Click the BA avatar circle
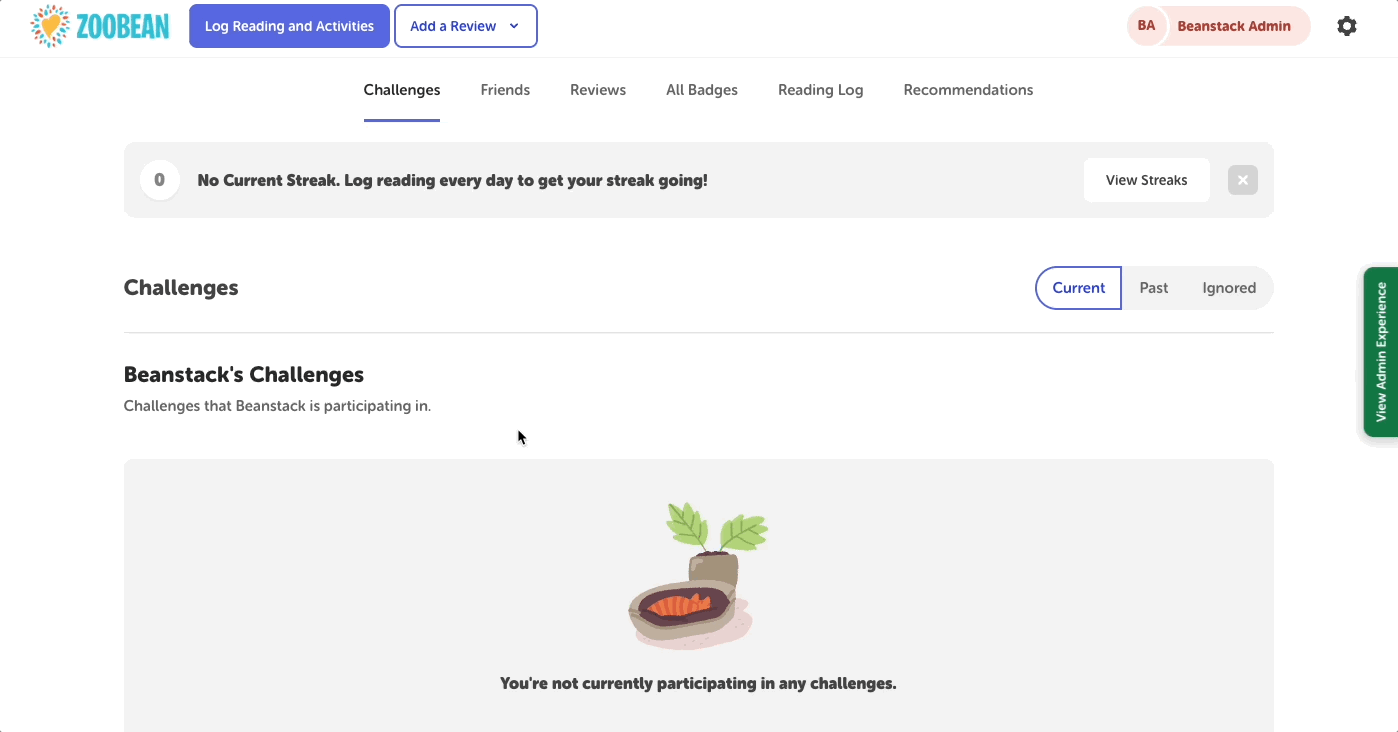 tap(1145, 26)
